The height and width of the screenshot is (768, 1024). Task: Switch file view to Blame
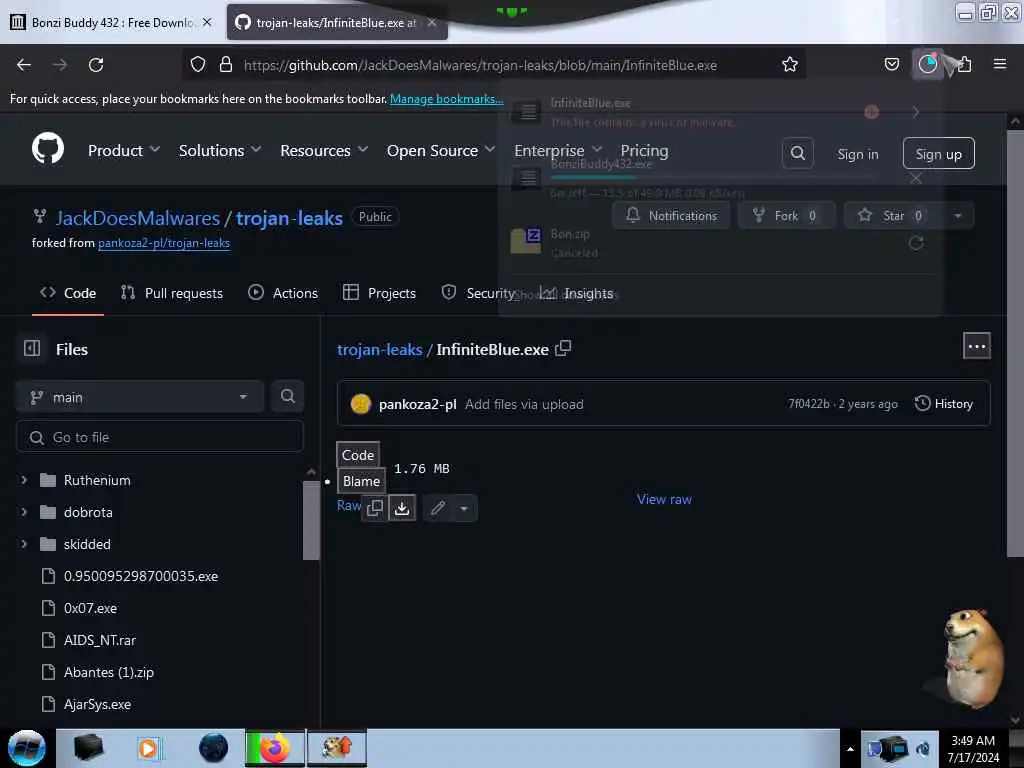[x=361, y=481]
